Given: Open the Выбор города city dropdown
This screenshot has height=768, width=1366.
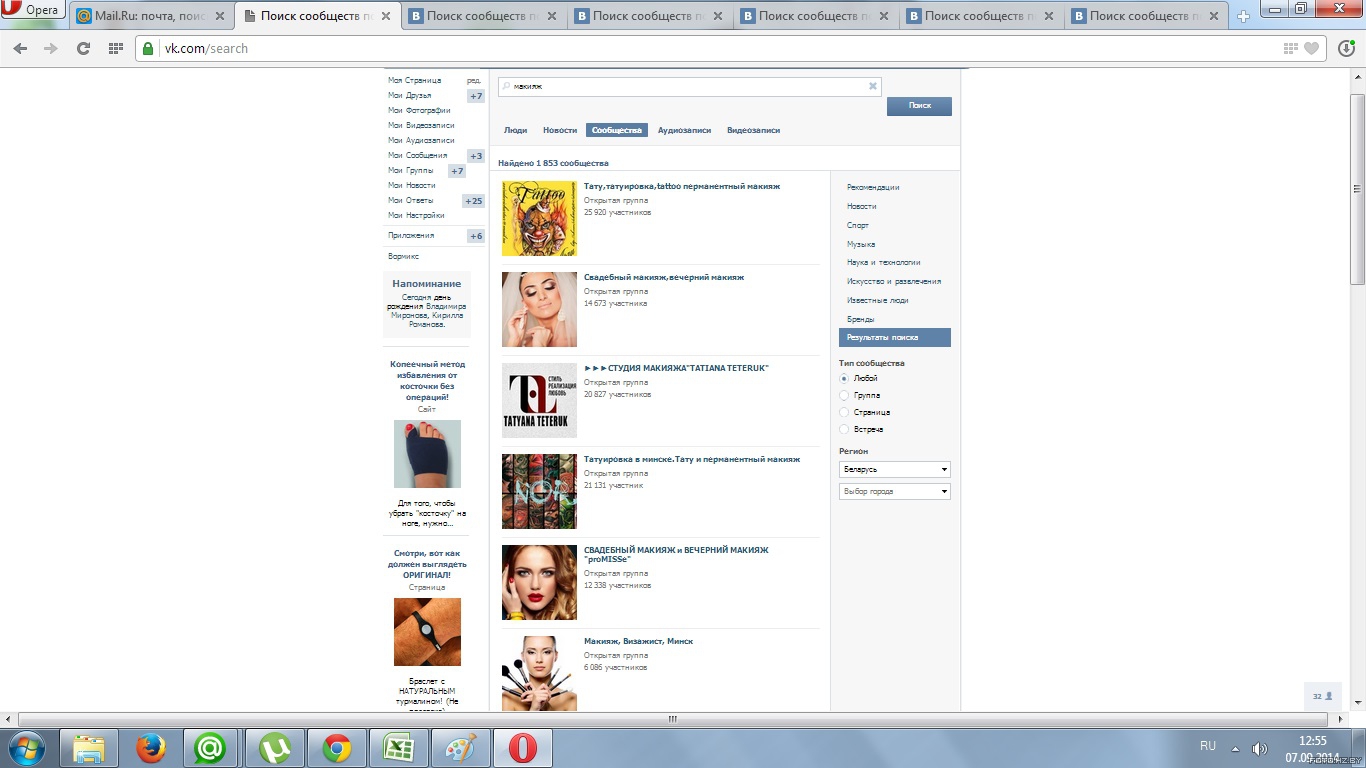Looking at the screenshot, I should (x=895, y=491).
